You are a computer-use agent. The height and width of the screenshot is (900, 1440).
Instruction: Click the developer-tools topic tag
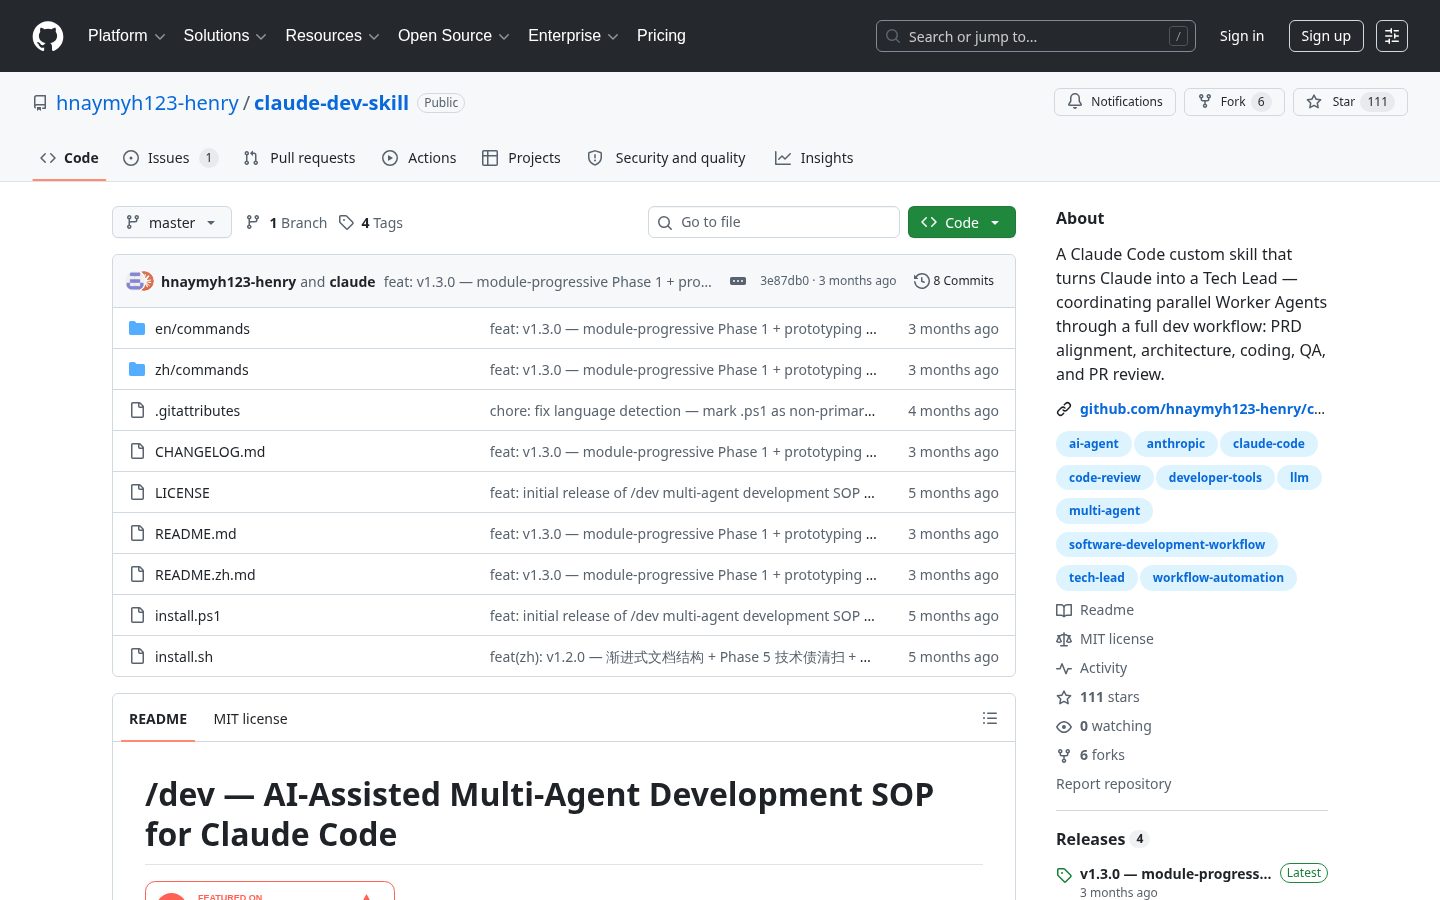(1215, 478)
